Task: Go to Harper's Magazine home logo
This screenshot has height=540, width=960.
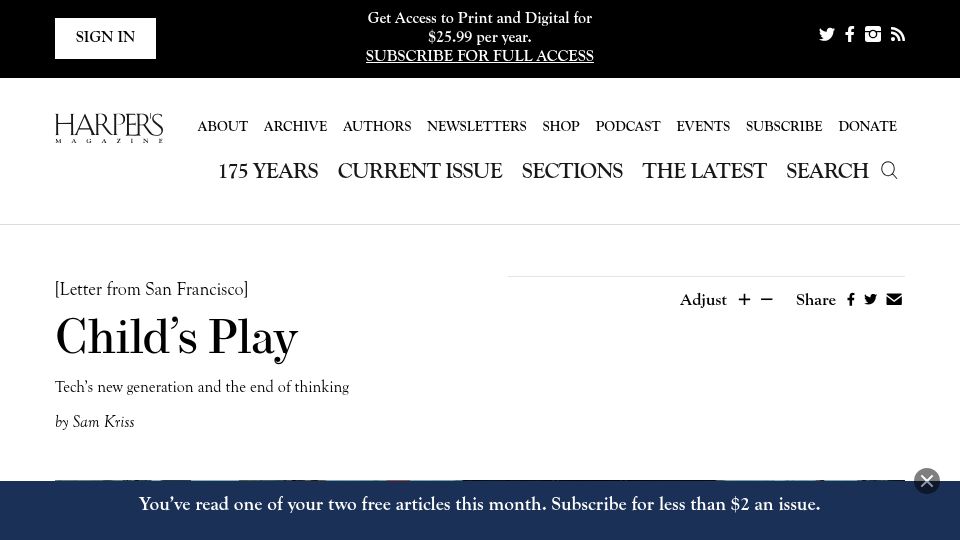Action: (x=109, y=128)
